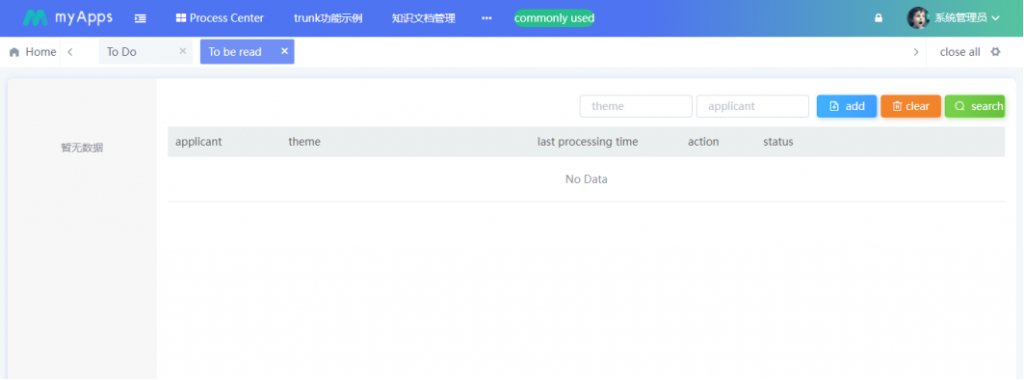The width and height of the screenshot is (1024, 380).
Task: Go to Home via house icon
Action: [x=14, y=52]
